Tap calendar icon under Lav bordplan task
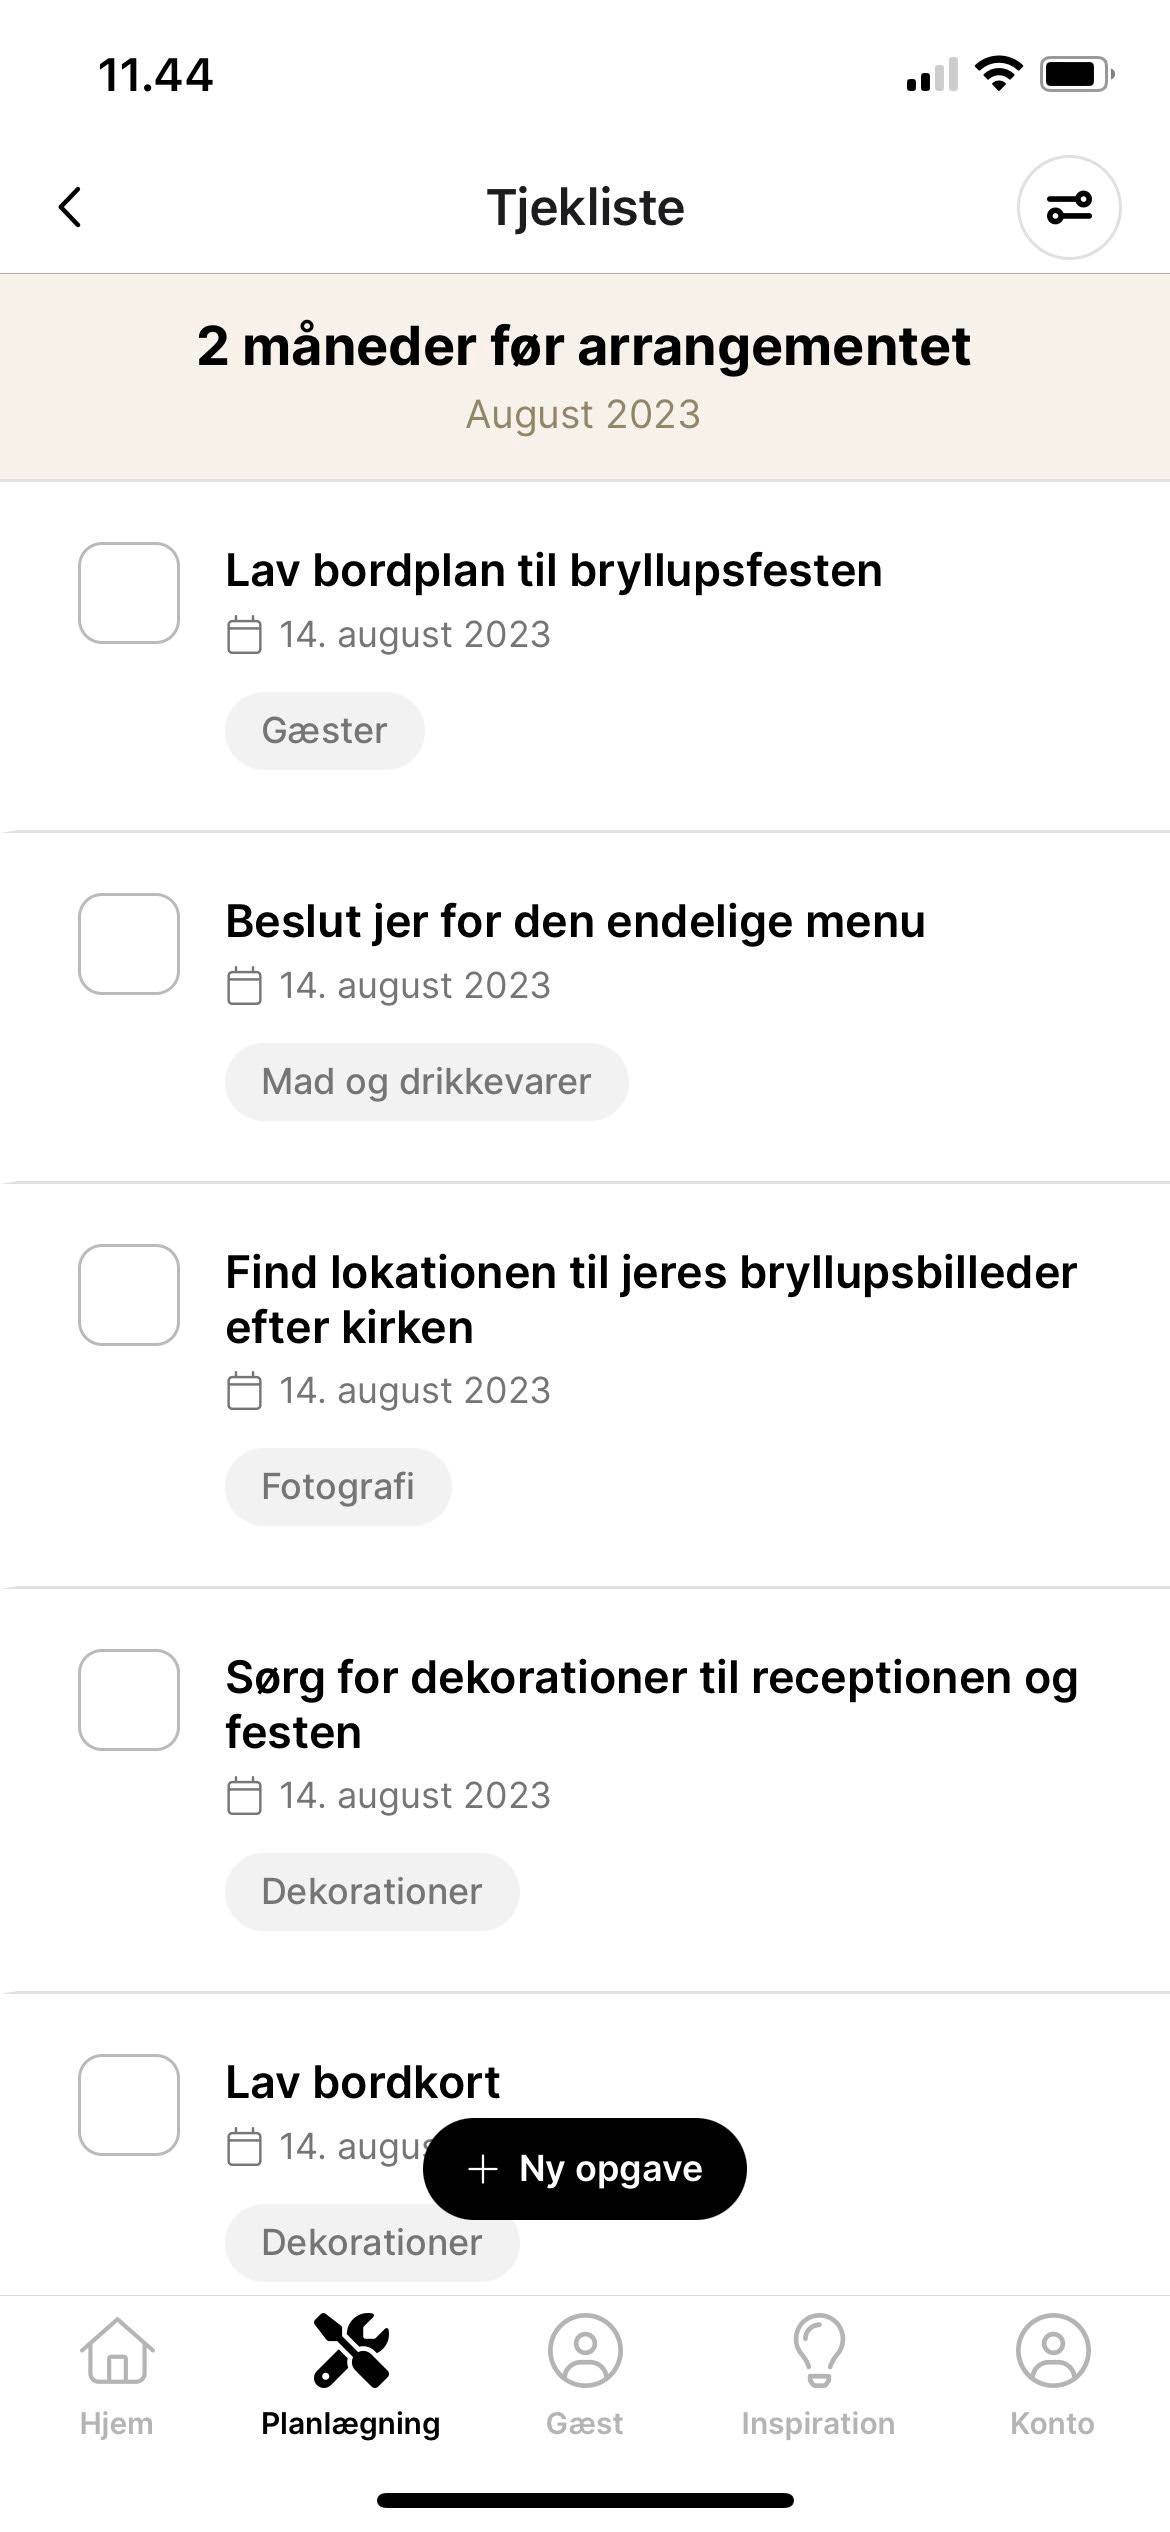 [244, 636]
